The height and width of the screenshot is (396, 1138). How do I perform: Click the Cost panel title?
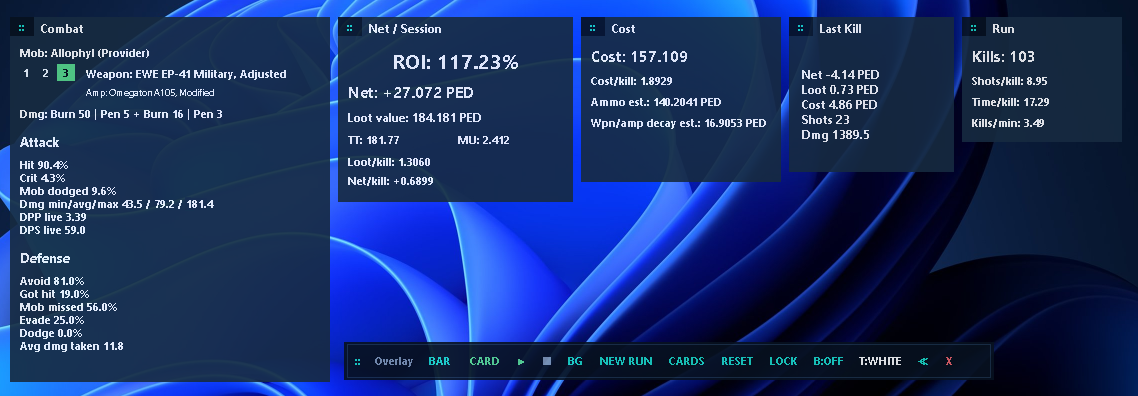click(623, 29)
